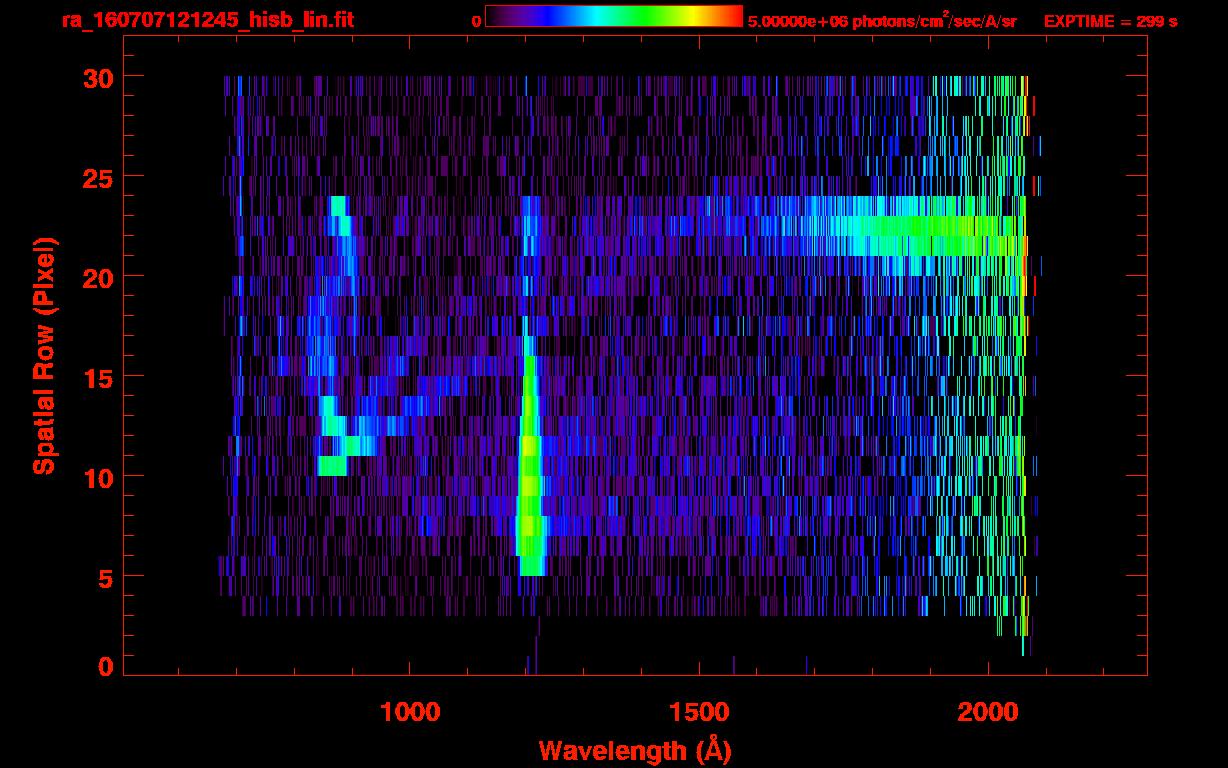Screen dimensions: 1228x768
Task: Click the EXPTIME = 299 s label
Action: [x=1110, y=21]
